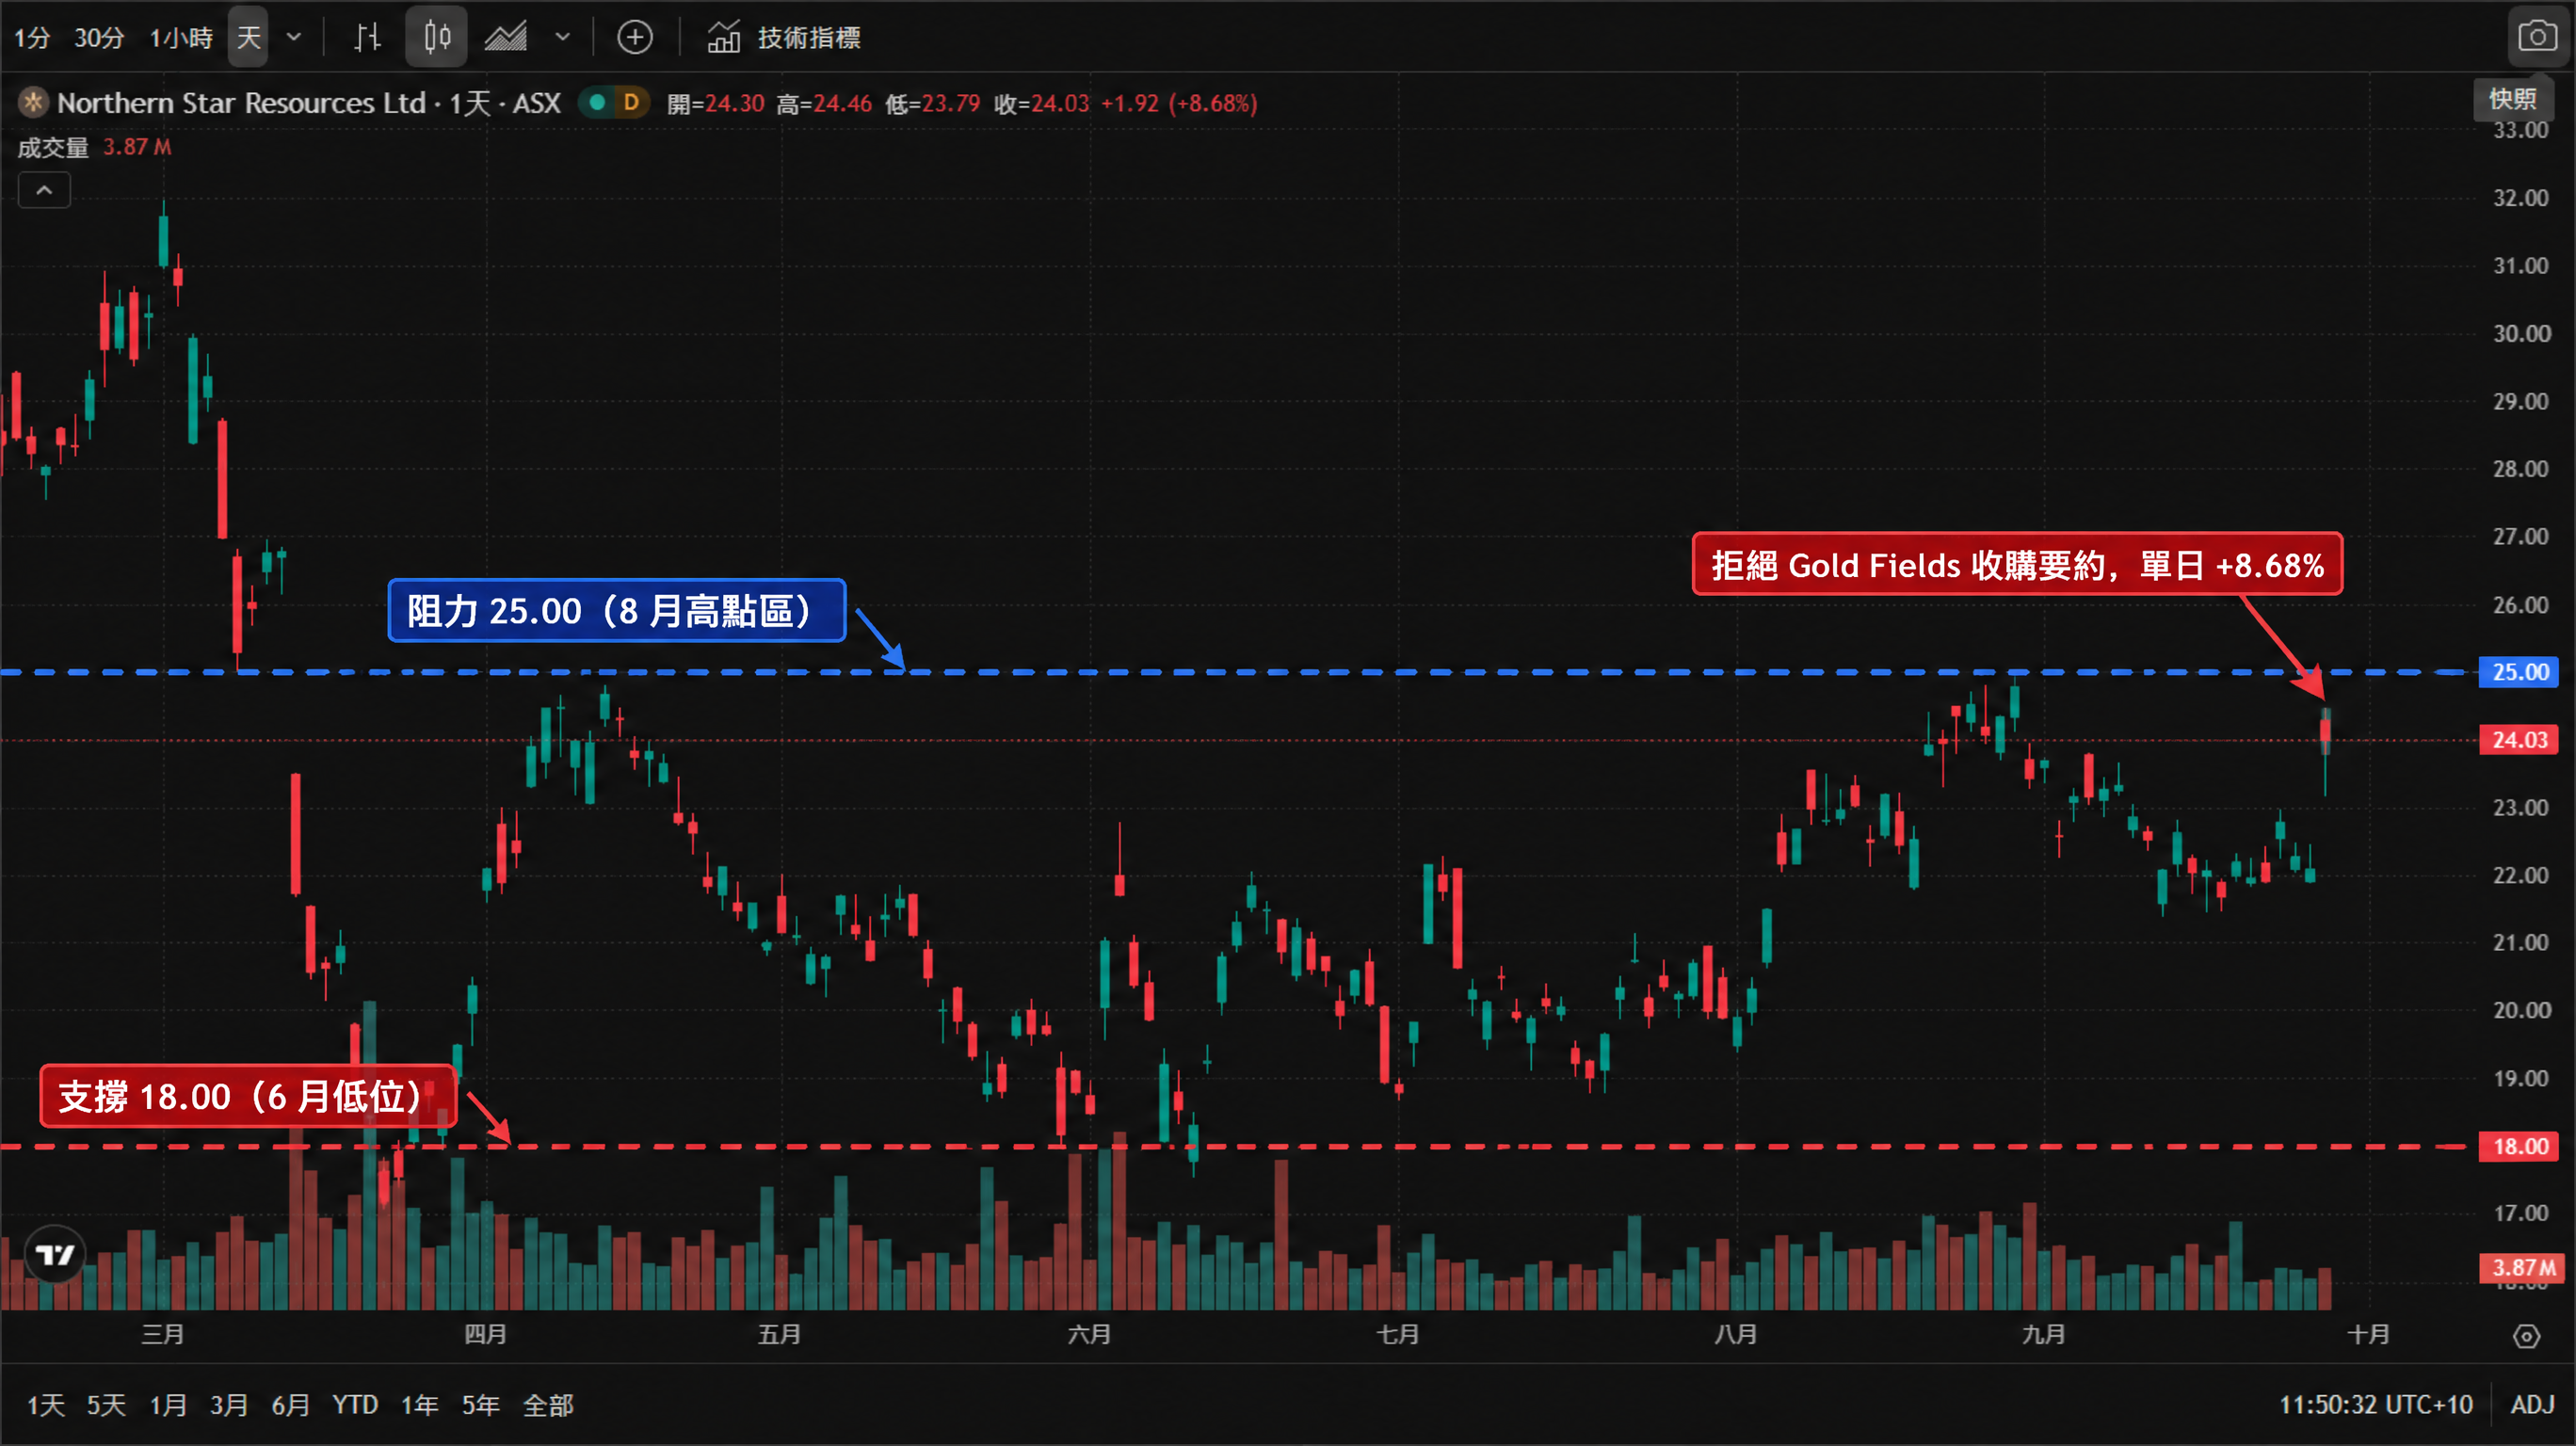Click the green market status dot
The image size is (2576, 1446).
click(x=597, y=102)
